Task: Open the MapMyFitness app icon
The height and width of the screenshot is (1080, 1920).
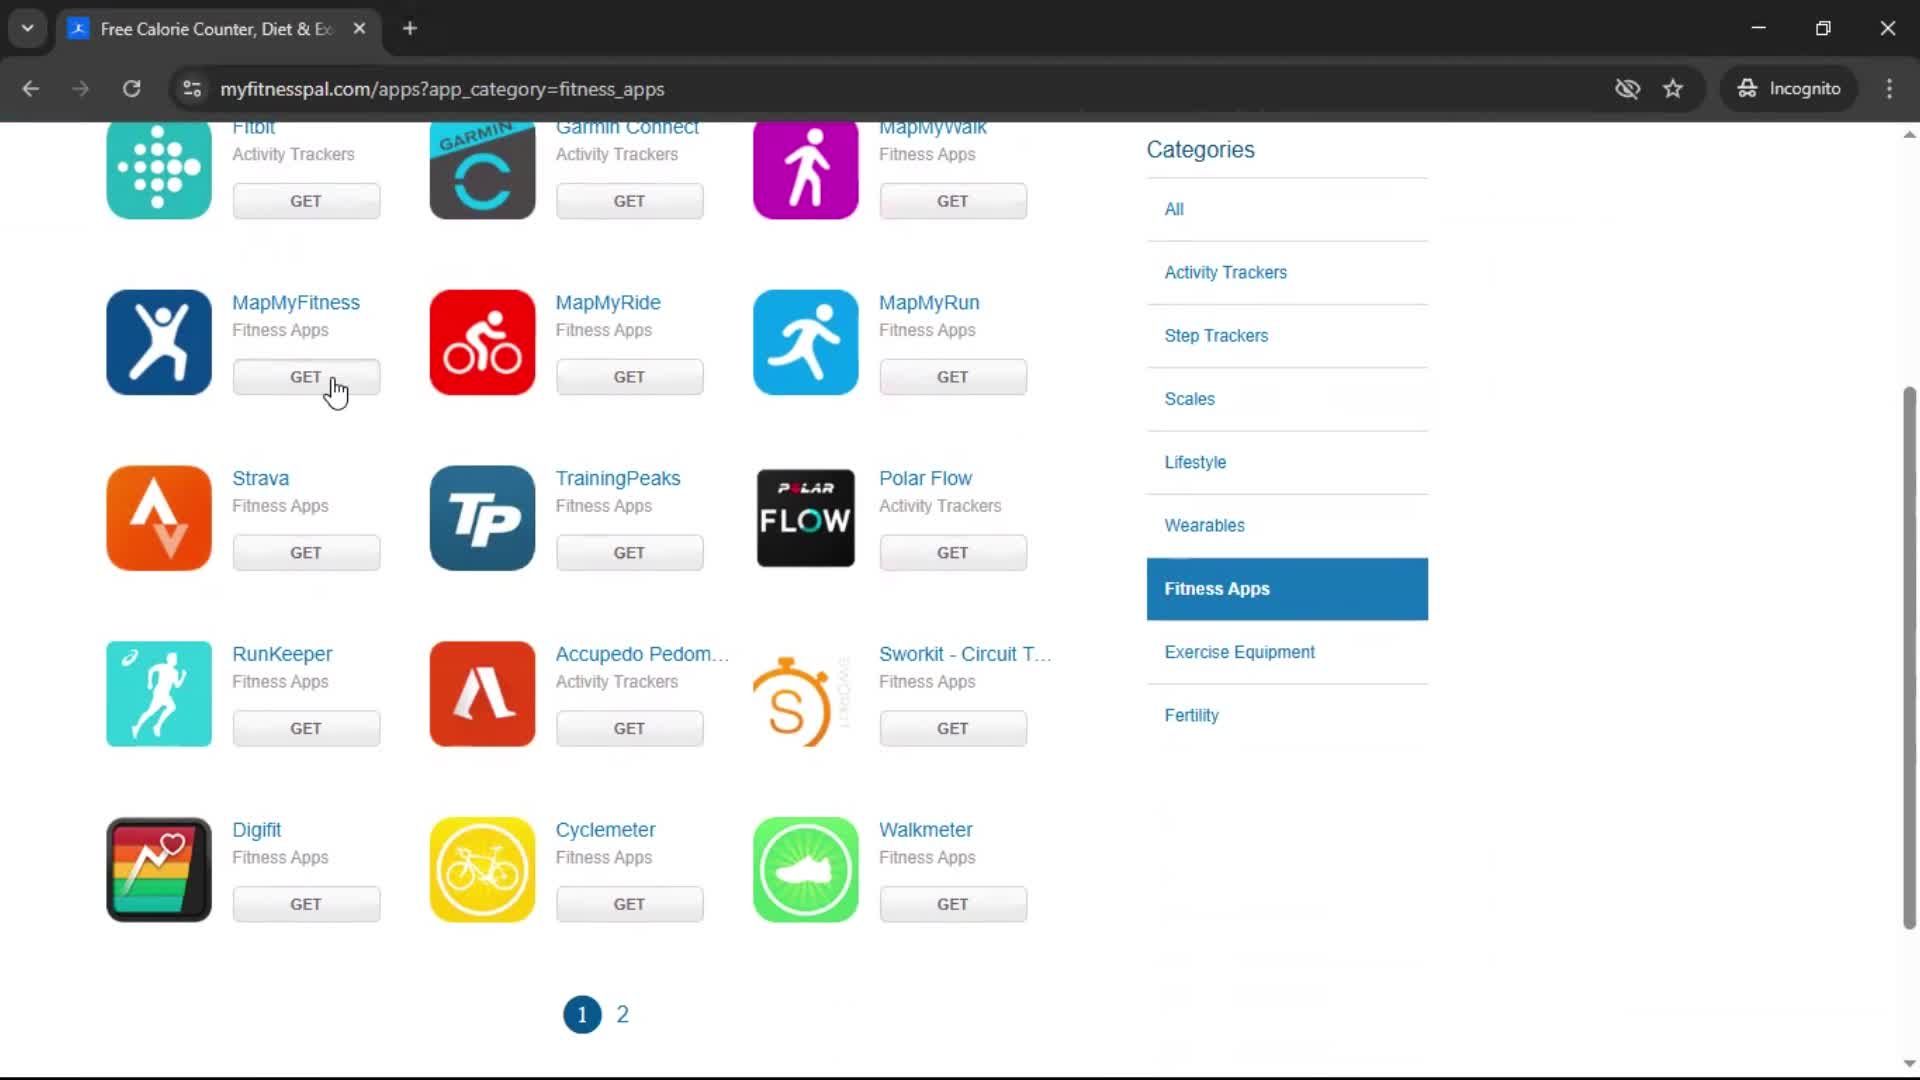Action: (x=159, y=342)
